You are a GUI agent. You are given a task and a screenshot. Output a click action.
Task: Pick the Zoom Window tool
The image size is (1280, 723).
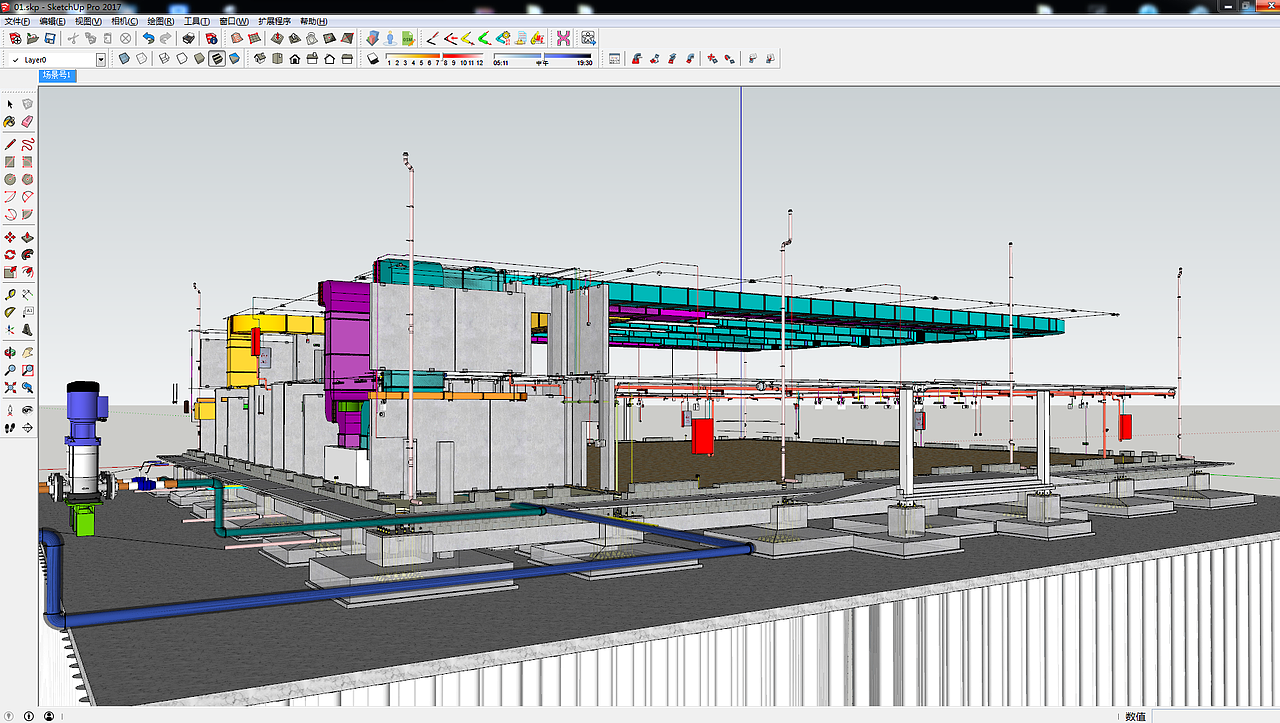(28, 370)
